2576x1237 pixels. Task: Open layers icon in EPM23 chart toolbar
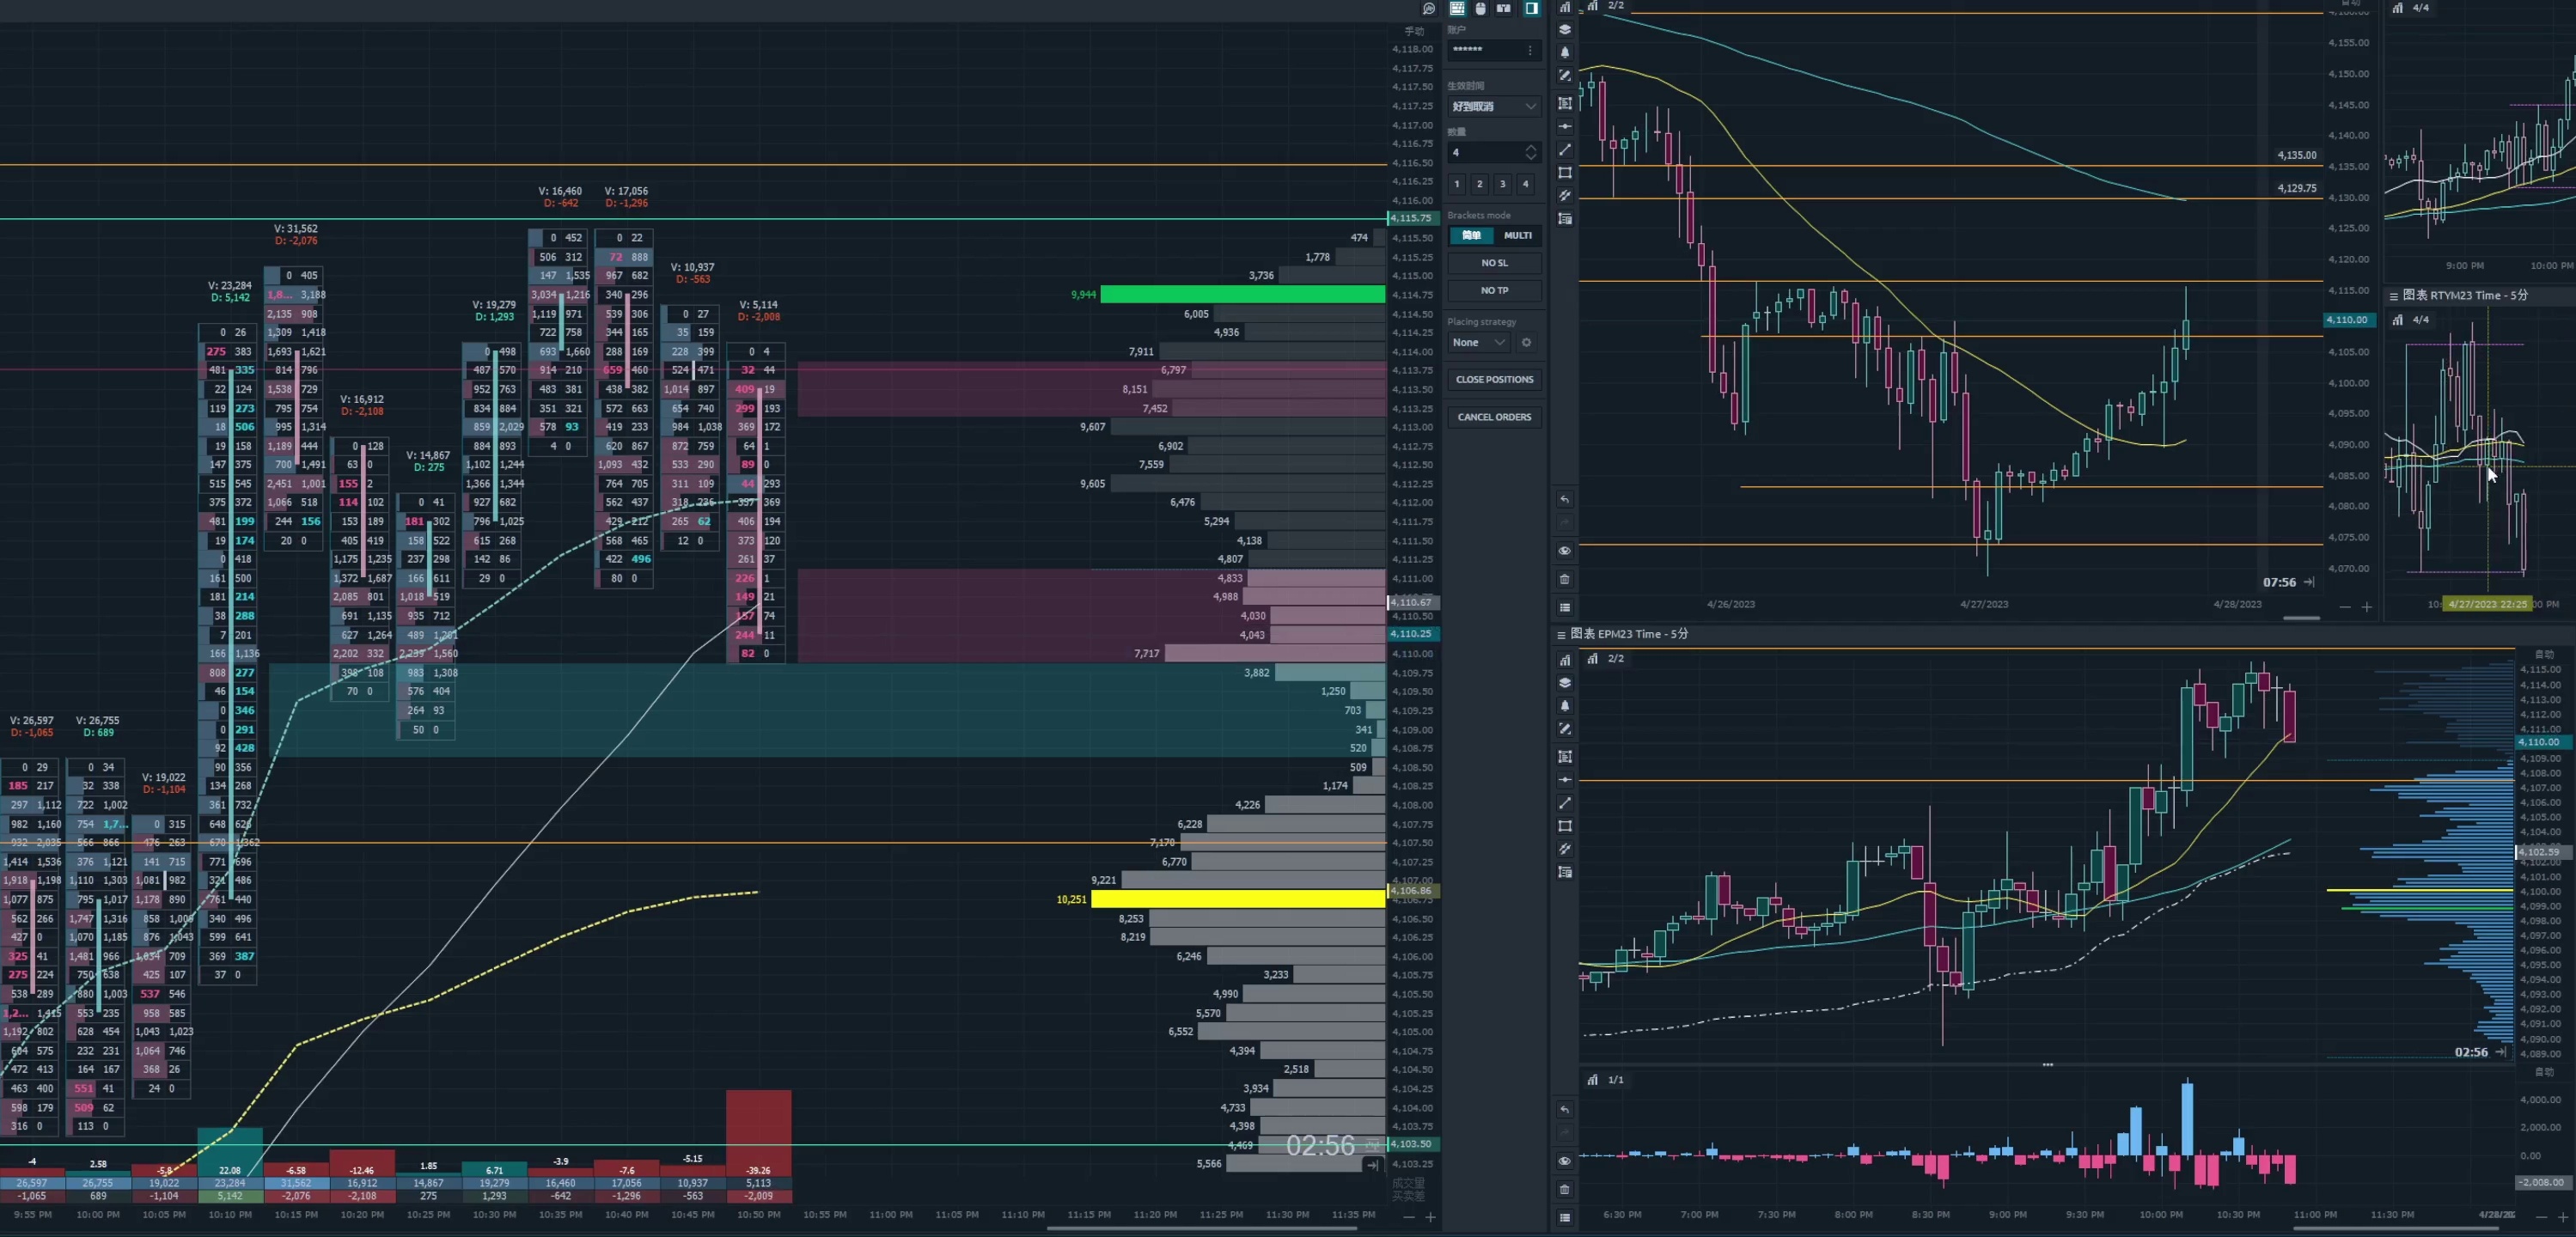coord(1565,683)
